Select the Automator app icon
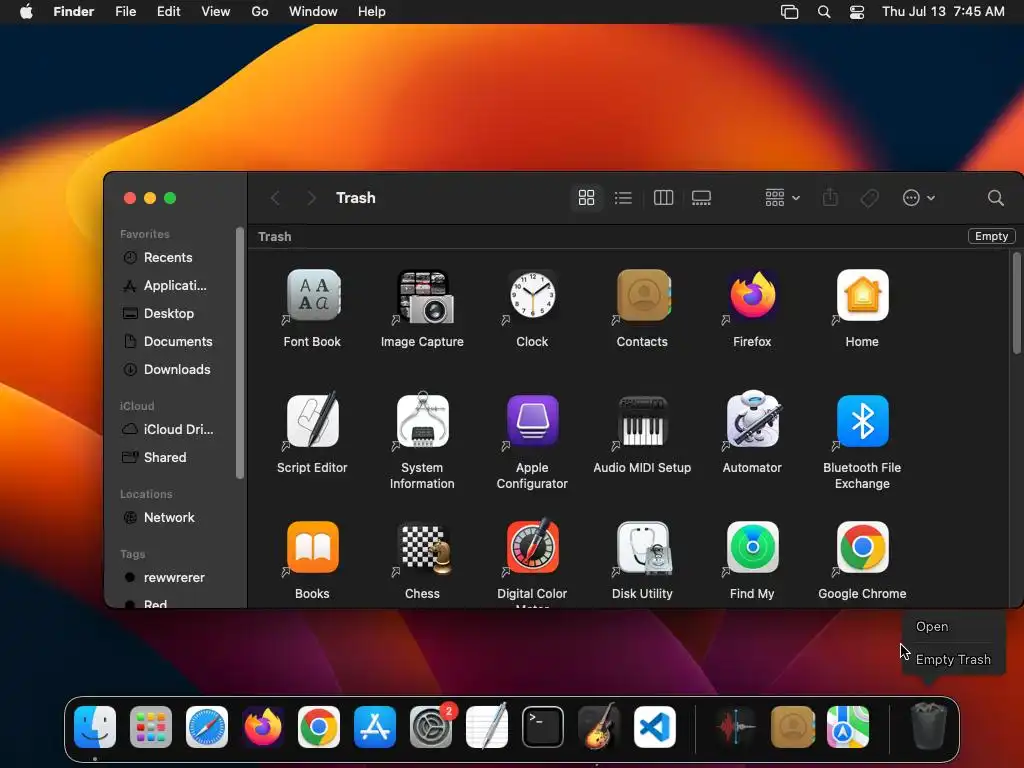This screenshot has height=768, width=1024. (x=753, y=421)
